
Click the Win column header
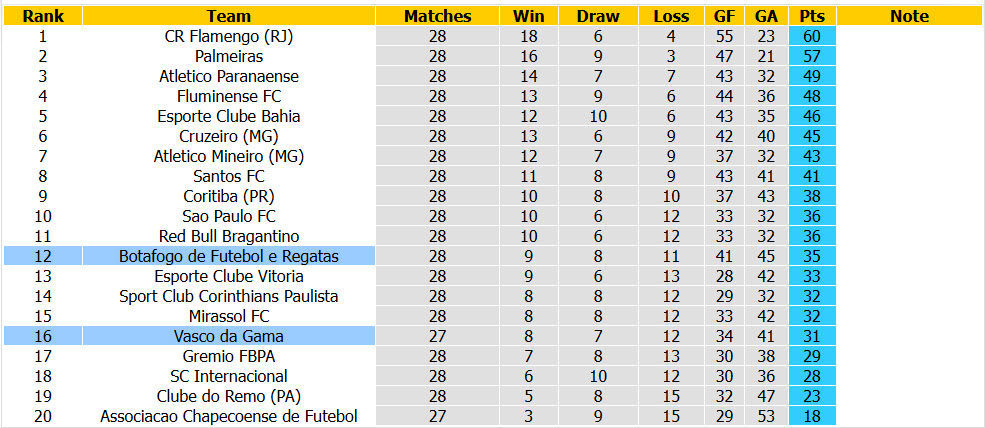[x=529, y=16]
